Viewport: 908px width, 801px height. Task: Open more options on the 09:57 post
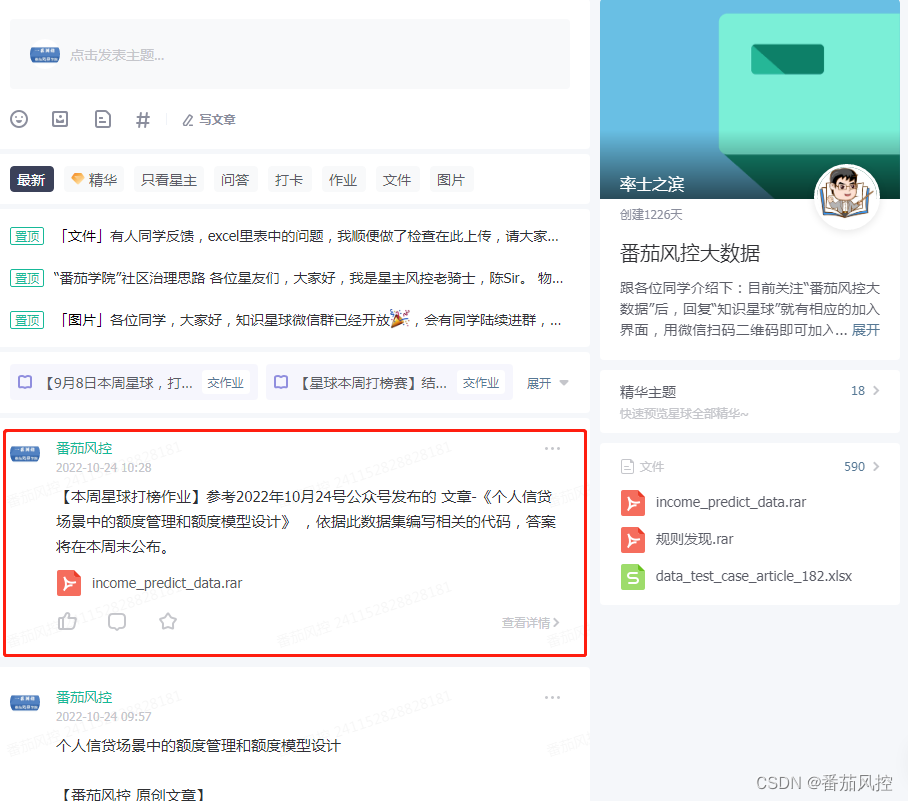pyautogui.click(x=552, y=698)
